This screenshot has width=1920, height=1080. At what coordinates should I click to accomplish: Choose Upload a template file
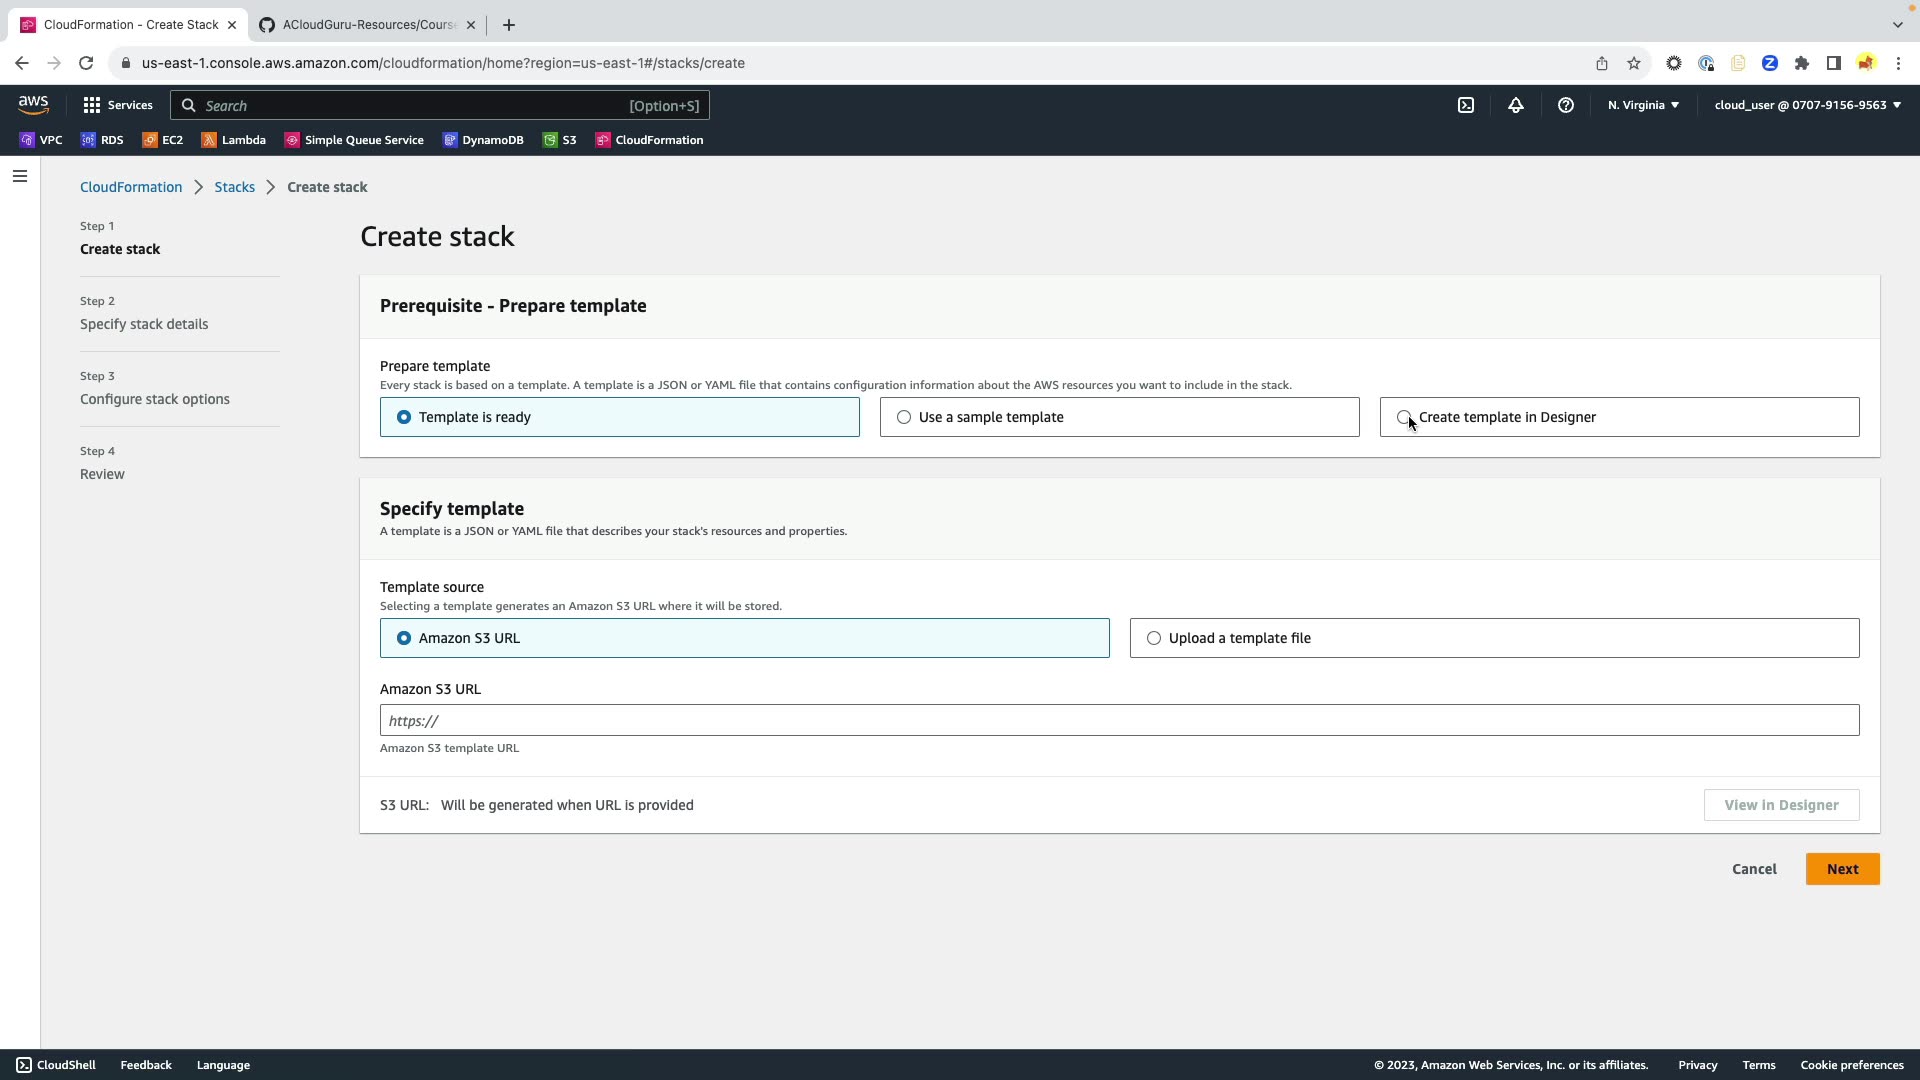coord(1154,638)
